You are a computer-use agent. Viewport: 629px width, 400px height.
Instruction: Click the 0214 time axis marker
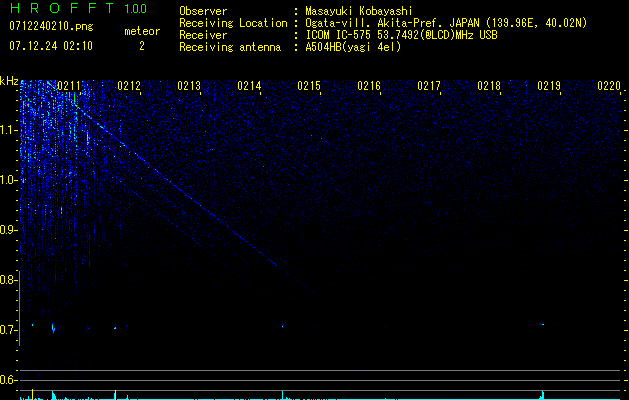click(249, 86)
